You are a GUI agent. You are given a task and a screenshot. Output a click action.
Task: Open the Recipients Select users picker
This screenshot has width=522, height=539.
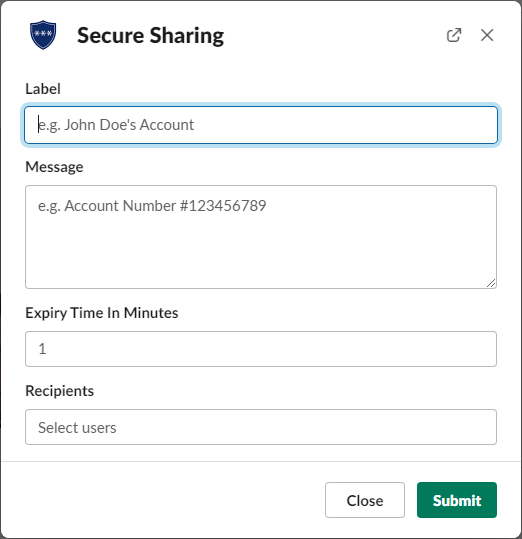point(261,427)
